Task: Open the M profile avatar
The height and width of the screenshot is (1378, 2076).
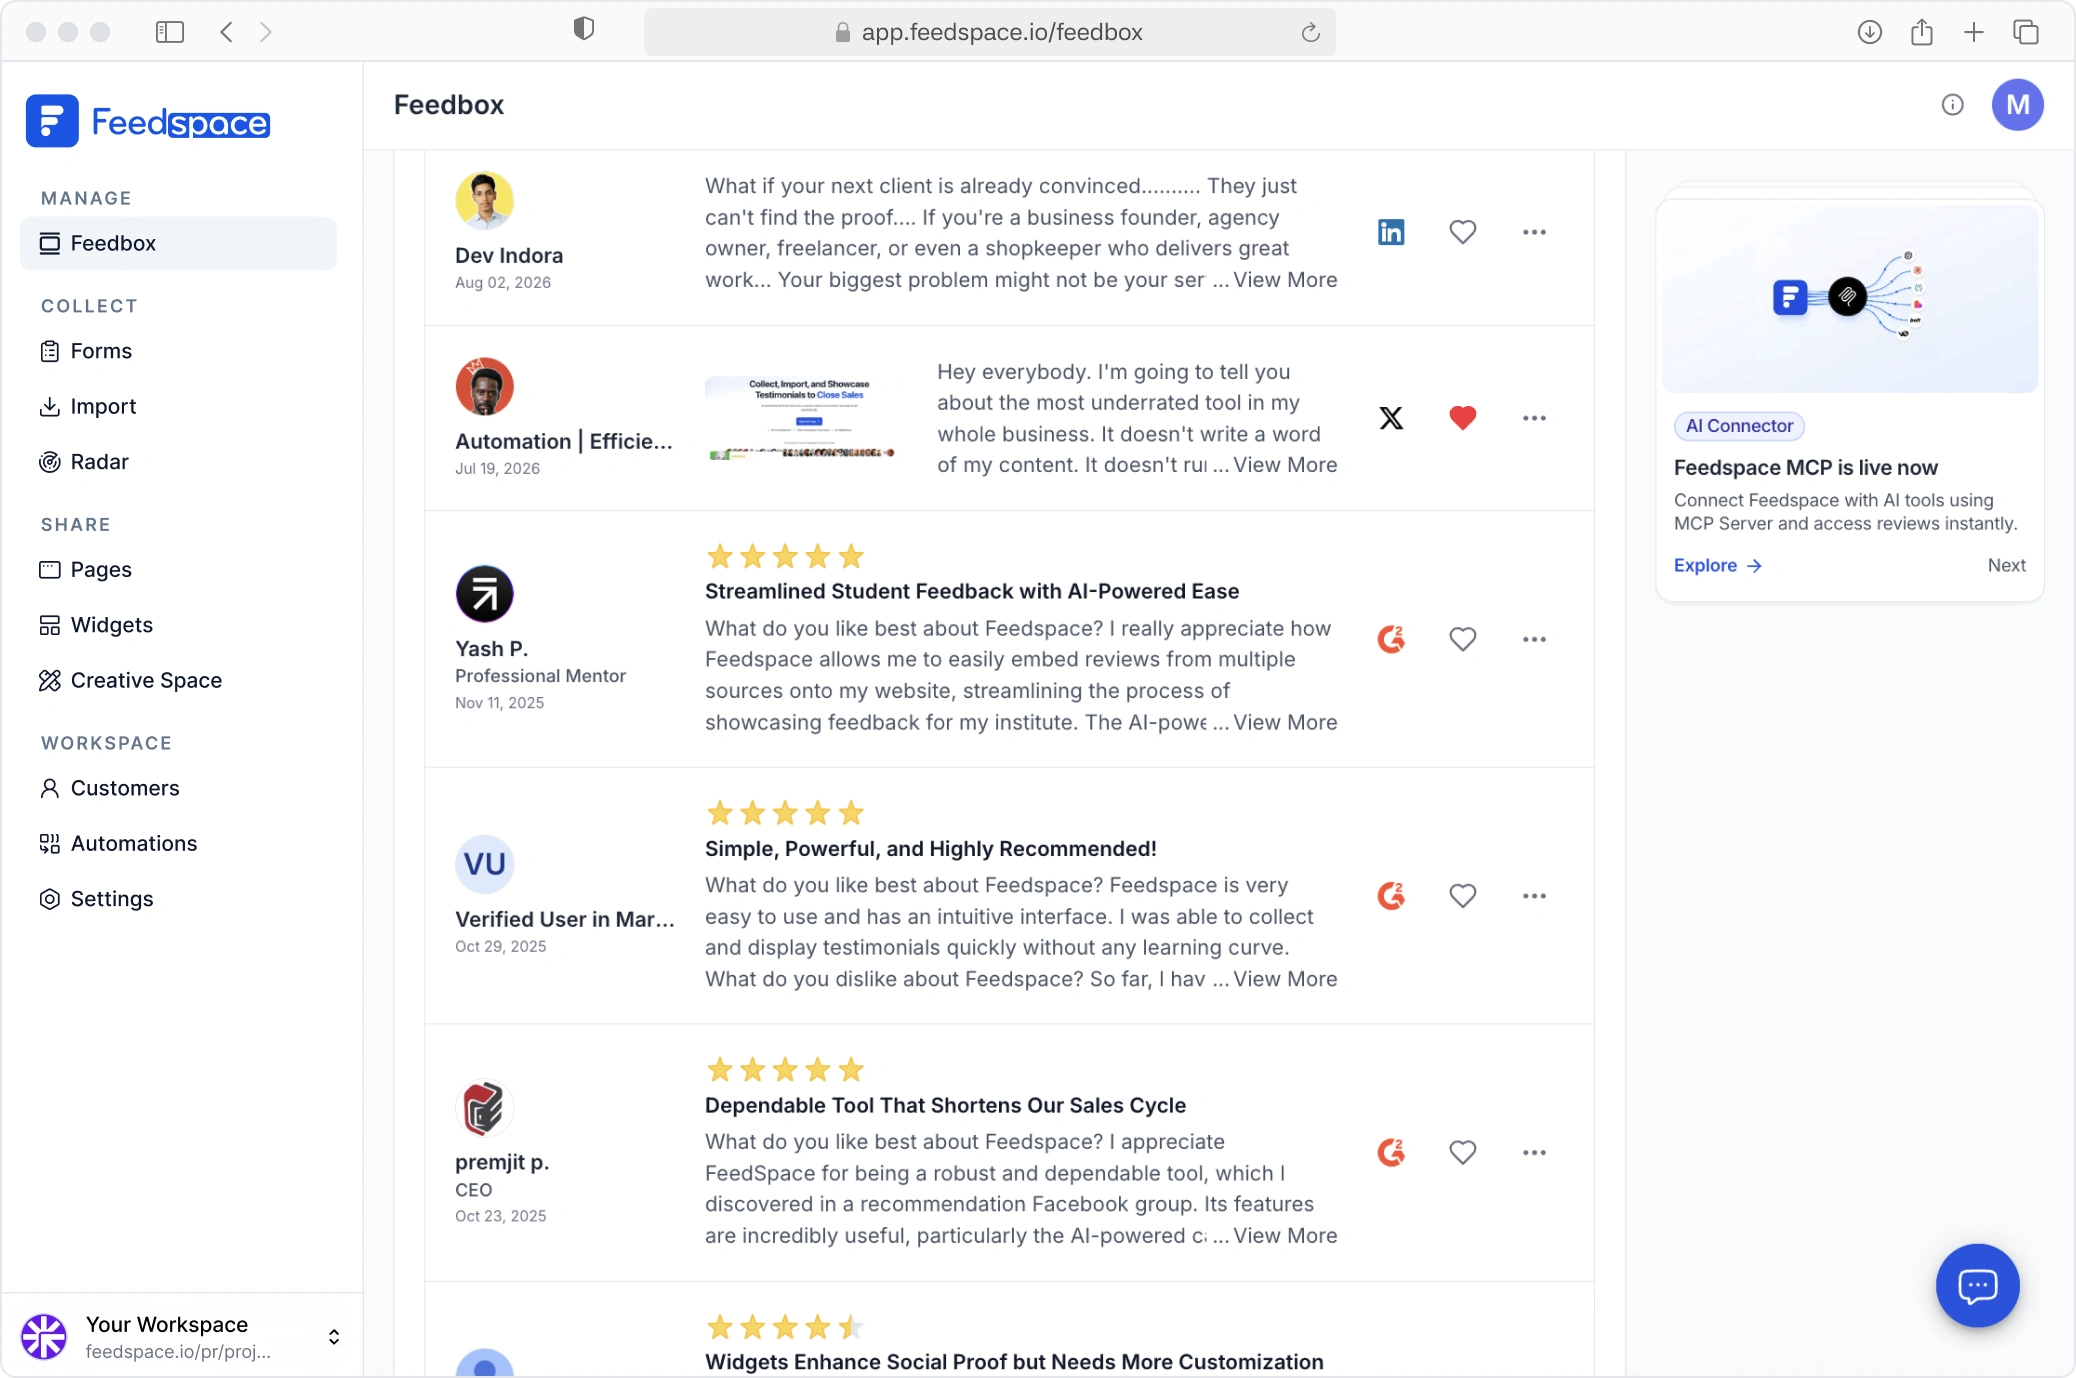Action: (x=2017, y=105)
